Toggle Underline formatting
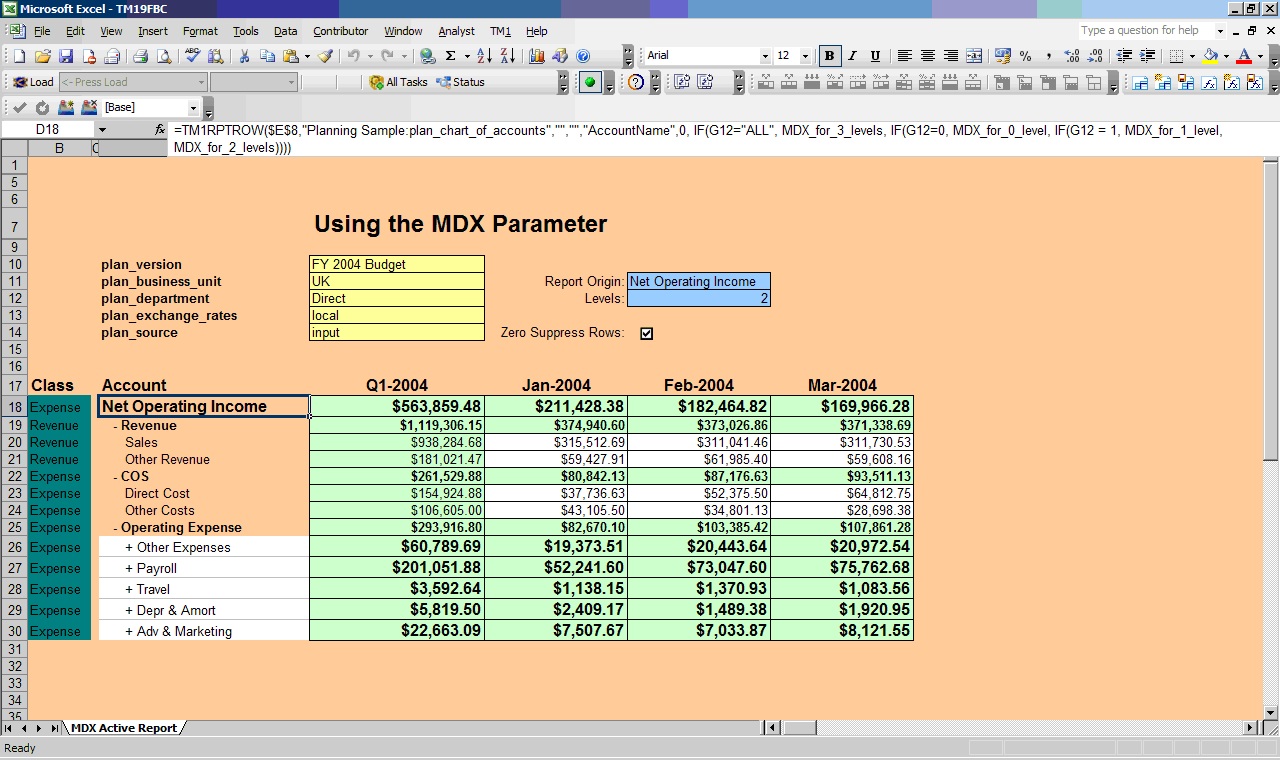Image resolution: width=1280 pixels, height=760 pixels. coord(875,56)
